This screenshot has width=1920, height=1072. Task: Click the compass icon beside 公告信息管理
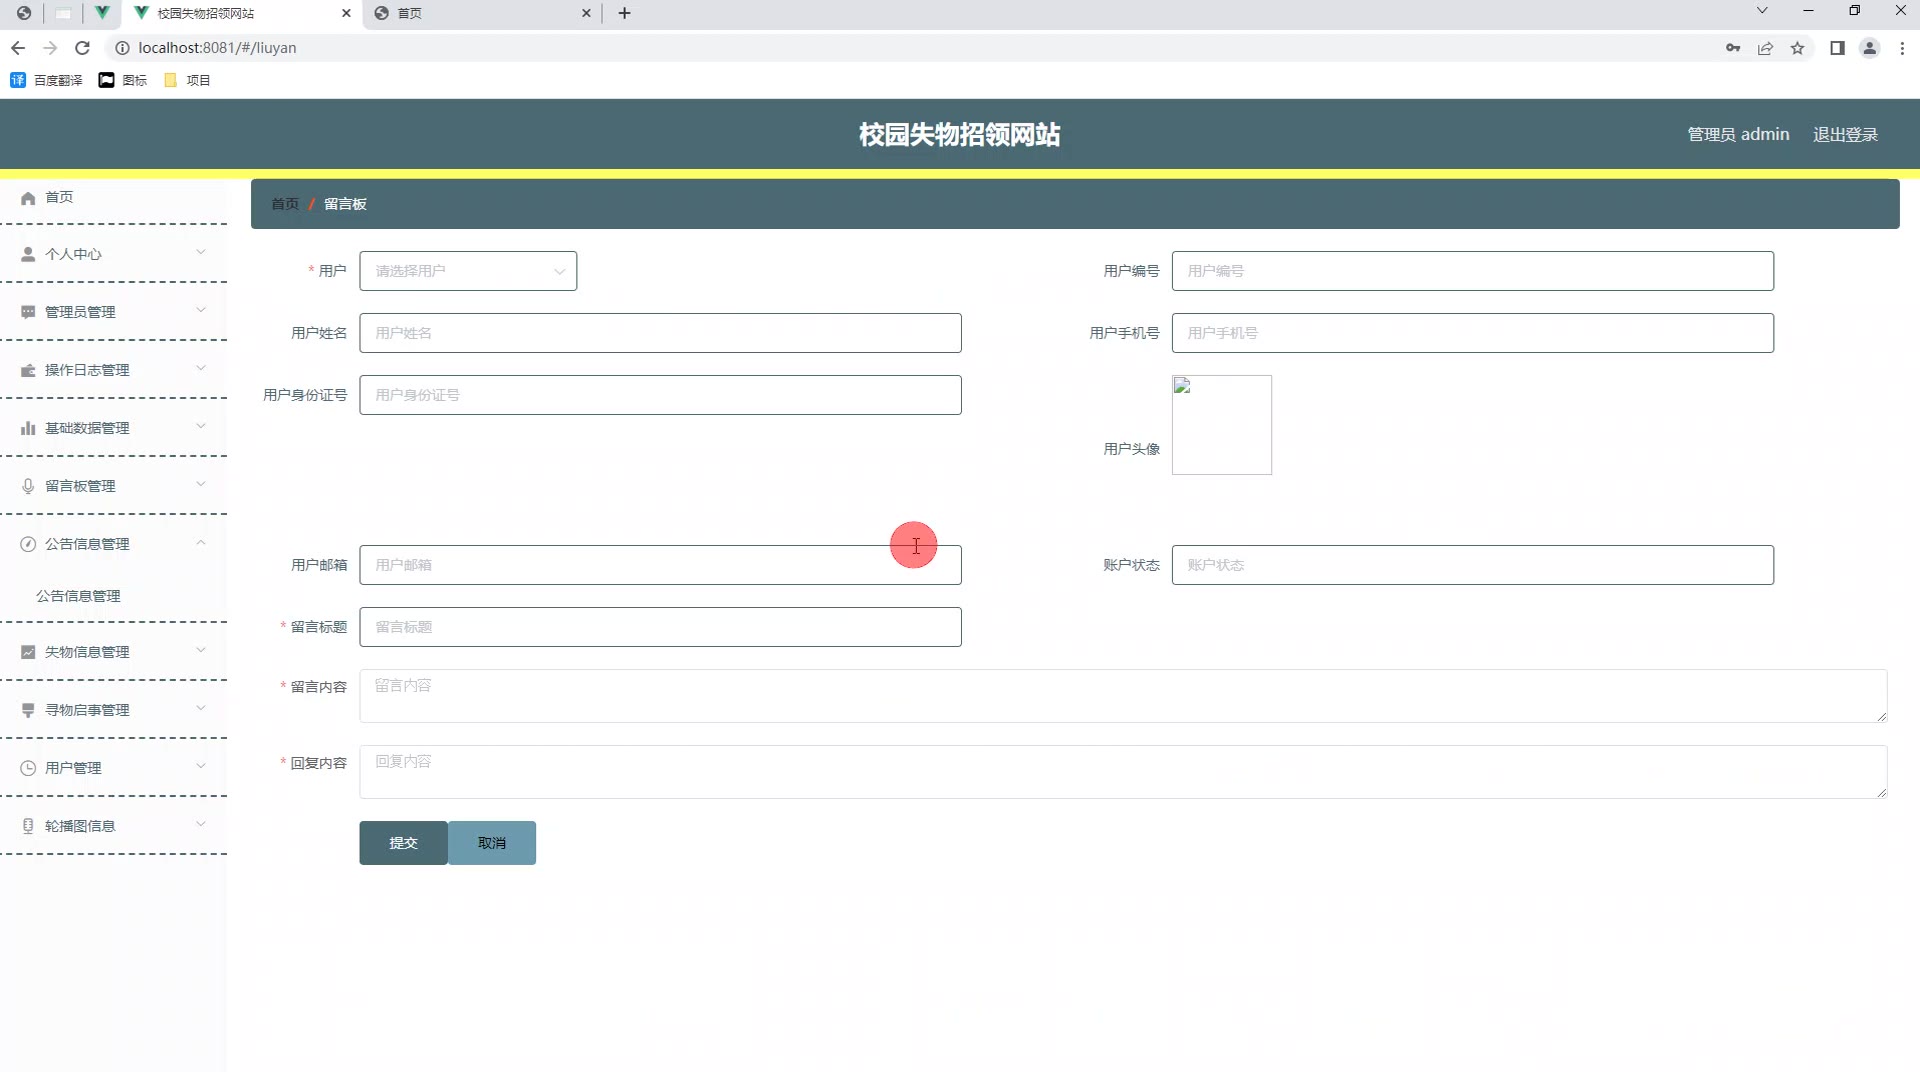pos(28,544)
